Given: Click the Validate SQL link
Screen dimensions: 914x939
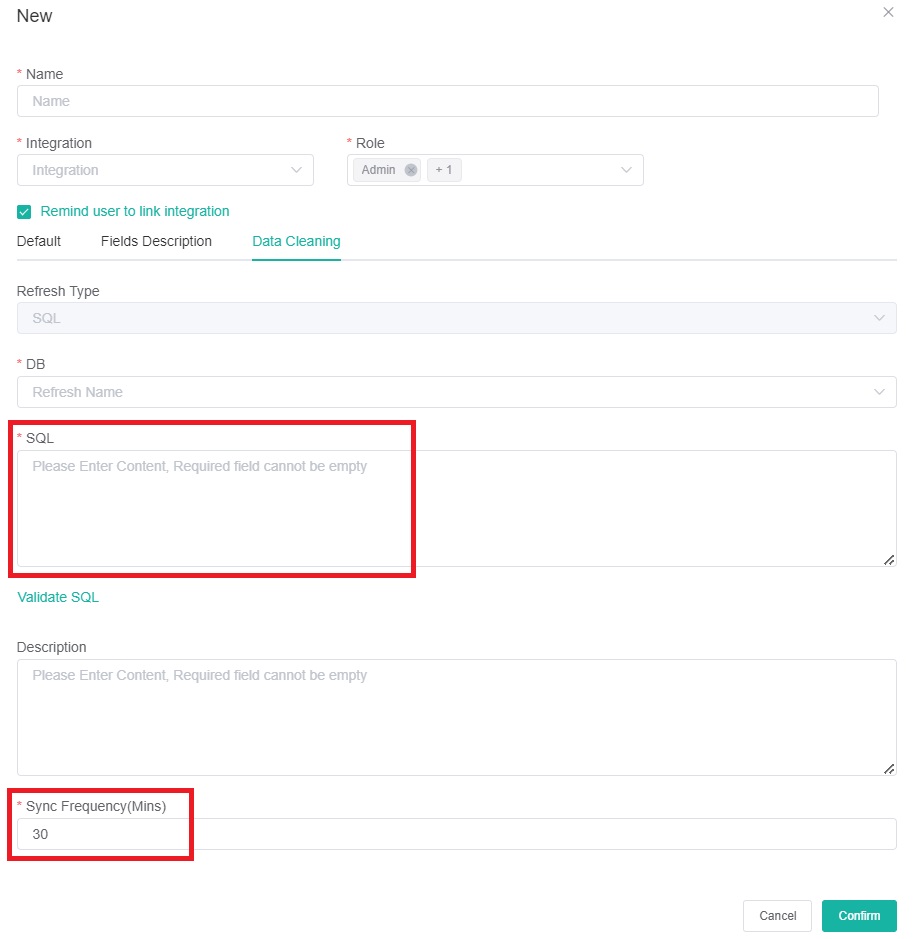Looking at the screenshot, I should (58, 597).
